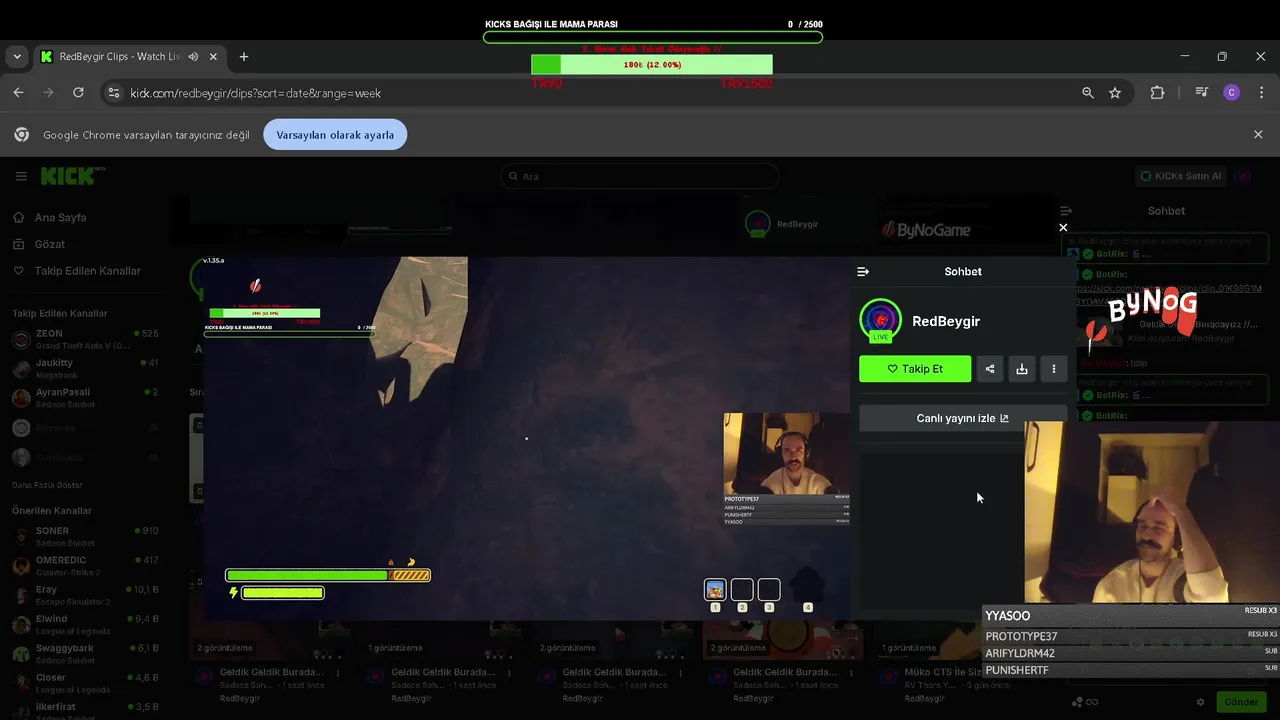Image resolution: width=1280 pixels, height=720 pixels.
Task: Open chat settings gear icon
Action: tap(1201, 702)
